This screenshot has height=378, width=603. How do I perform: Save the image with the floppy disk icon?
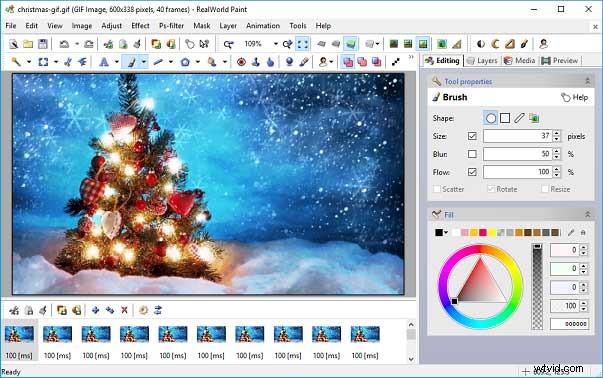[x=43, y=44]
